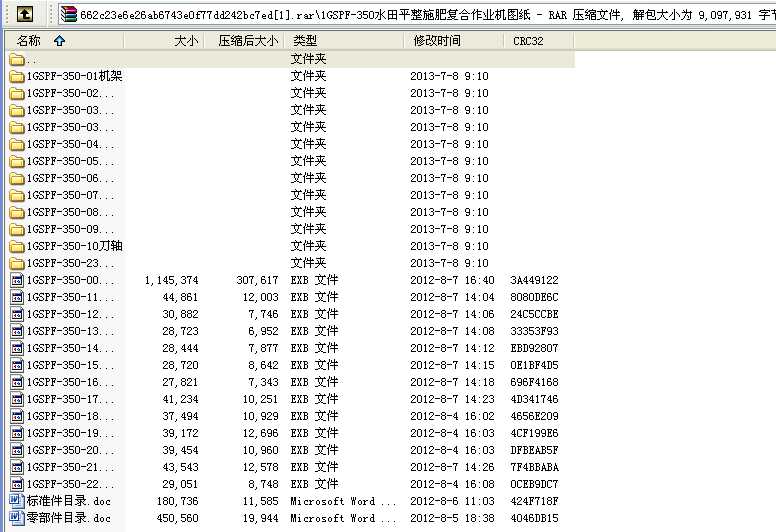The height and width of the screenshot is (532, 776).
Task: Click CRC value 8080DE6C
Action: (x=534, y=297)
